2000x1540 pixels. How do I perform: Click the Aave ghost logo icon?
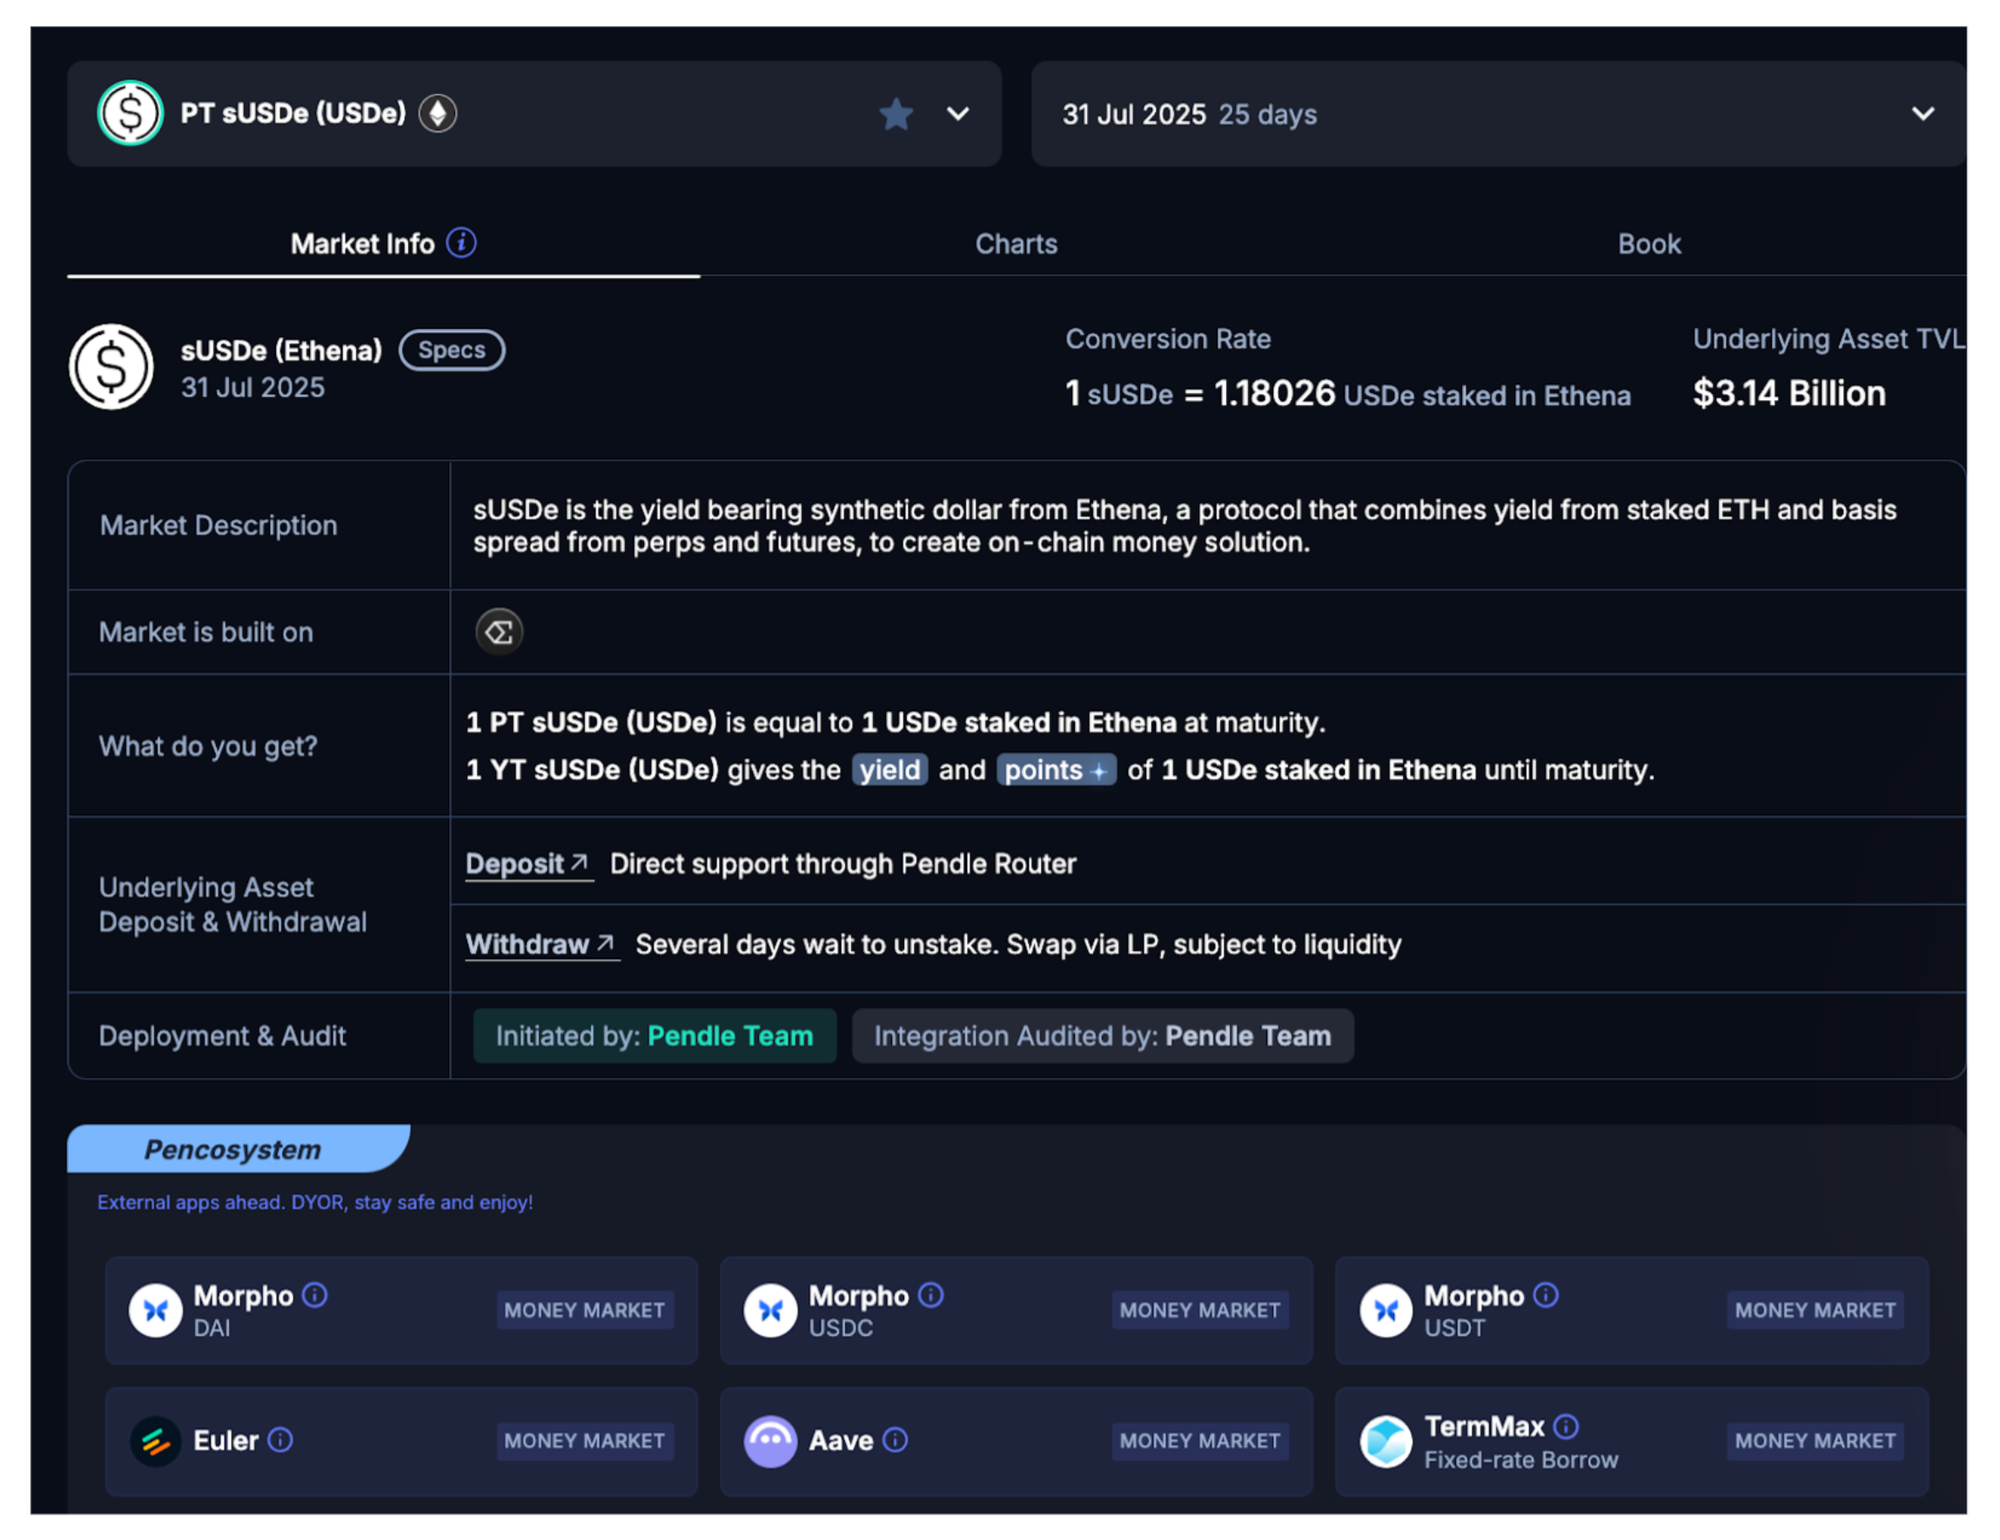point(769,1441)
